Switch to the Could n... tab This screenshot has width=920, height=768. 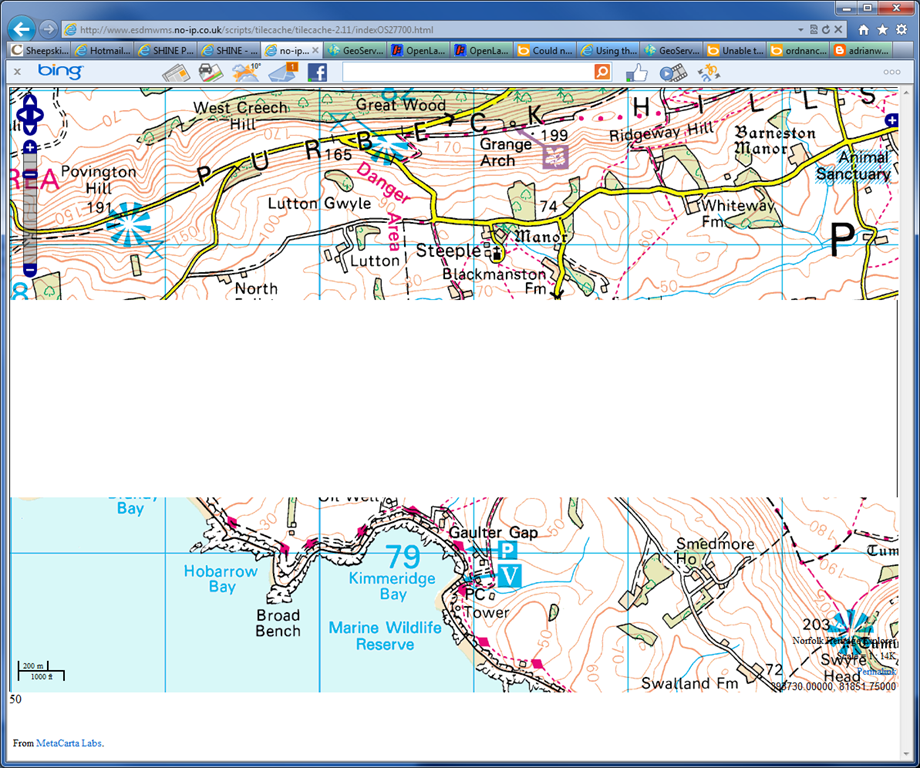[x=546, y=50]
